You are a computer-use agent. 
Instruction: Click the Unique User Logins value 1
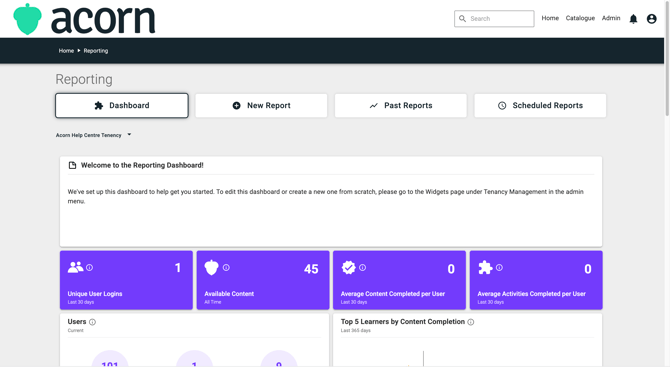tap(178, 268)
